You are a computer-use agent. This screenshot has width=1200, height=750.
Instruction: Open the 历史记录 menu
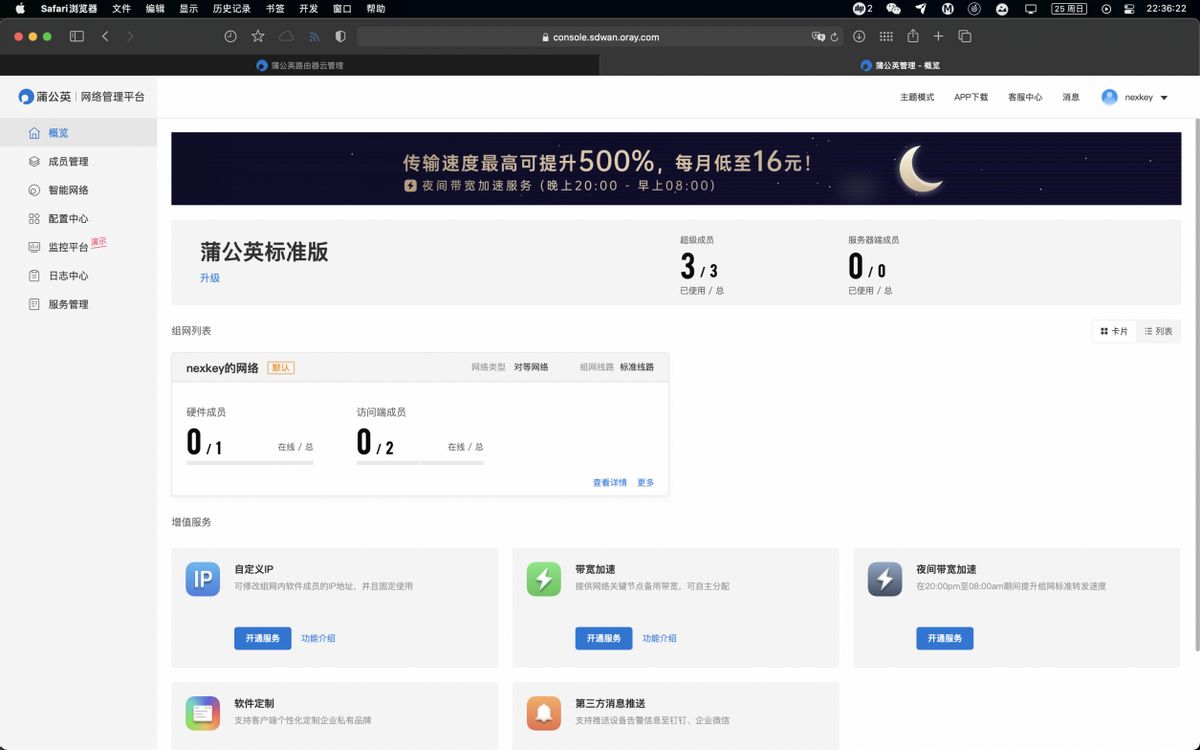coord(232,8)
